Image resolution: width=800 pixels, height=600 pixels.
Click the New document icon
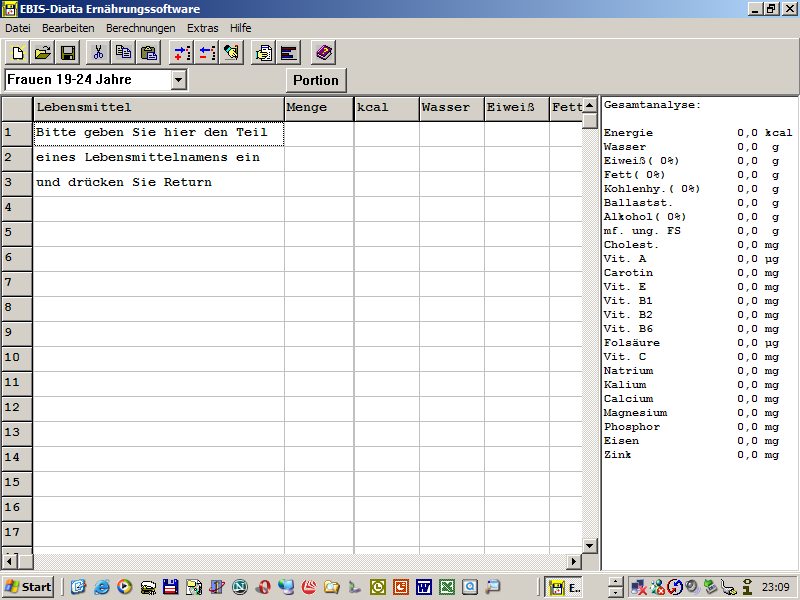17,53
